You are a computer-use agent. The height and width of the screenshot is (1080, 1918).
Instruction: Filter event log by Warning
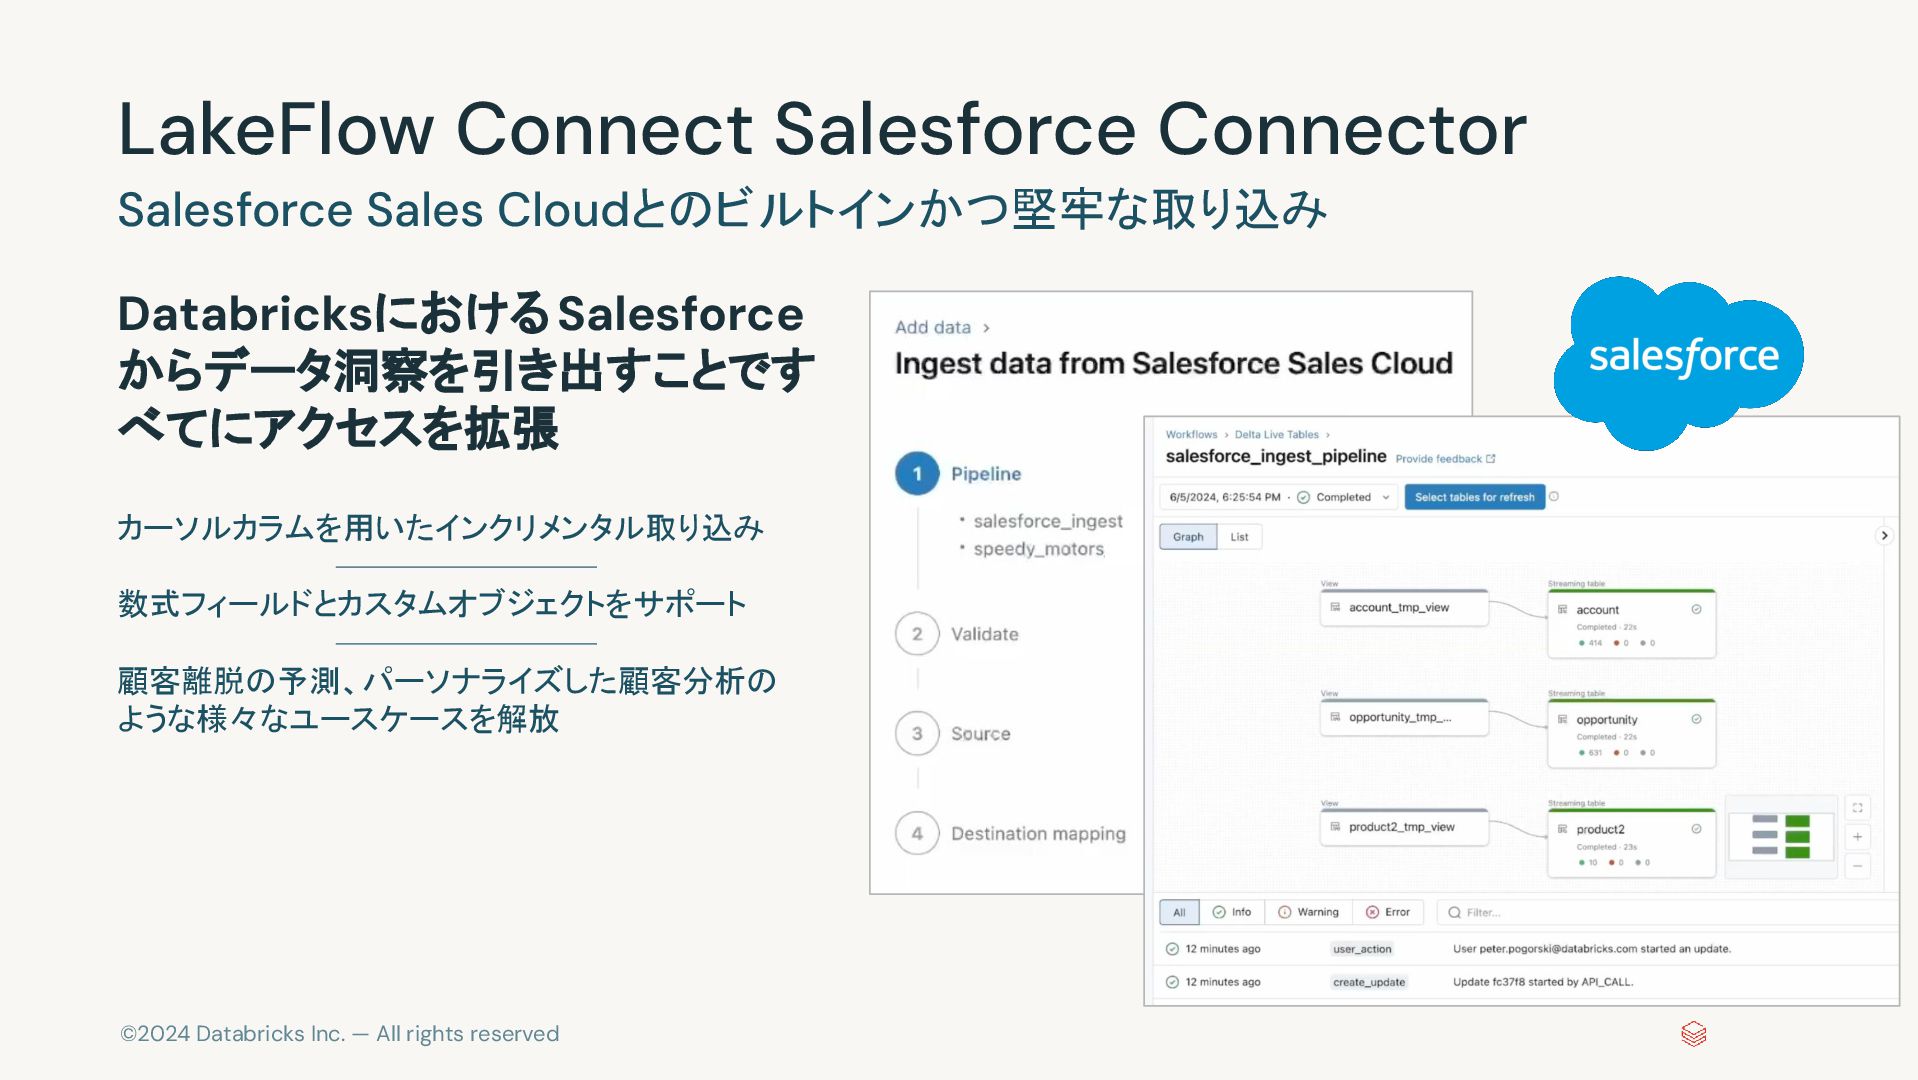point(1308,912)
